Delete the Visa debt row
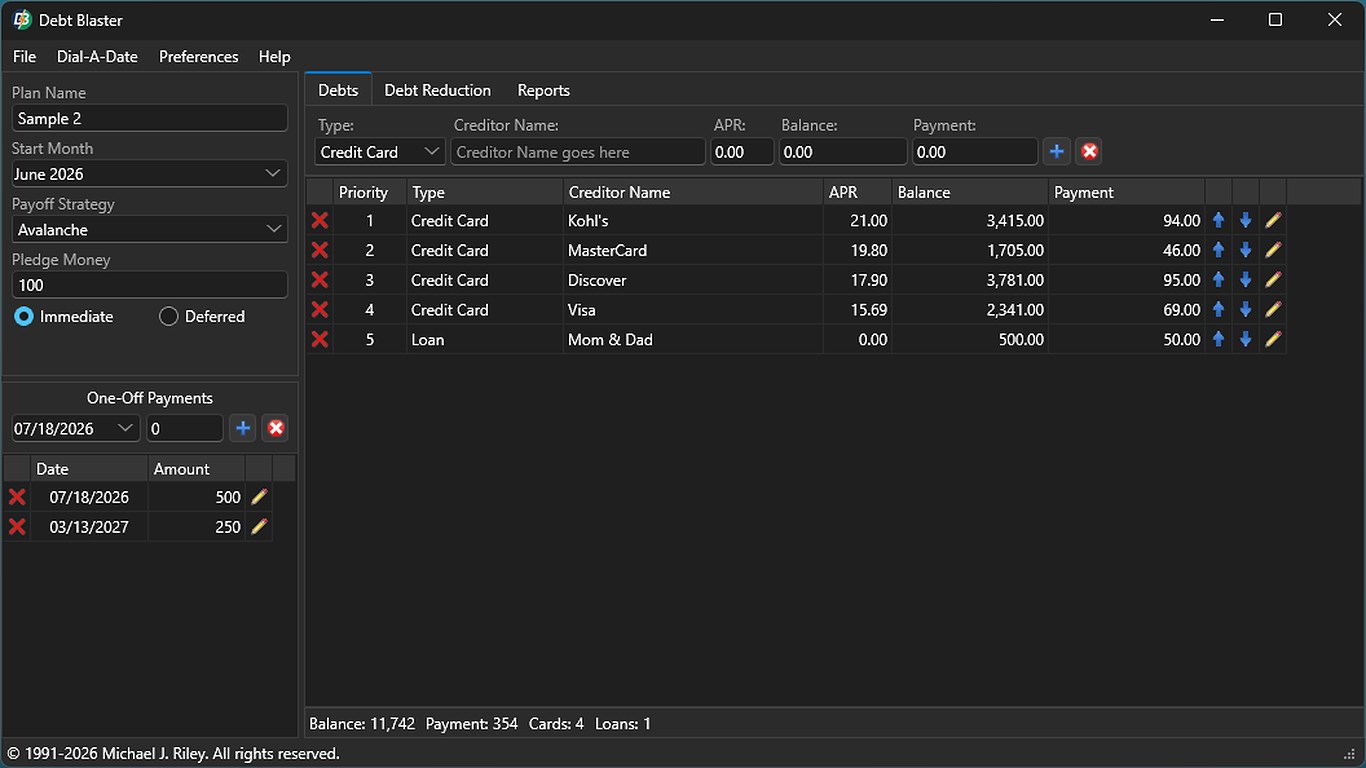Screen dimensions: 1366x768 [320, 311]
